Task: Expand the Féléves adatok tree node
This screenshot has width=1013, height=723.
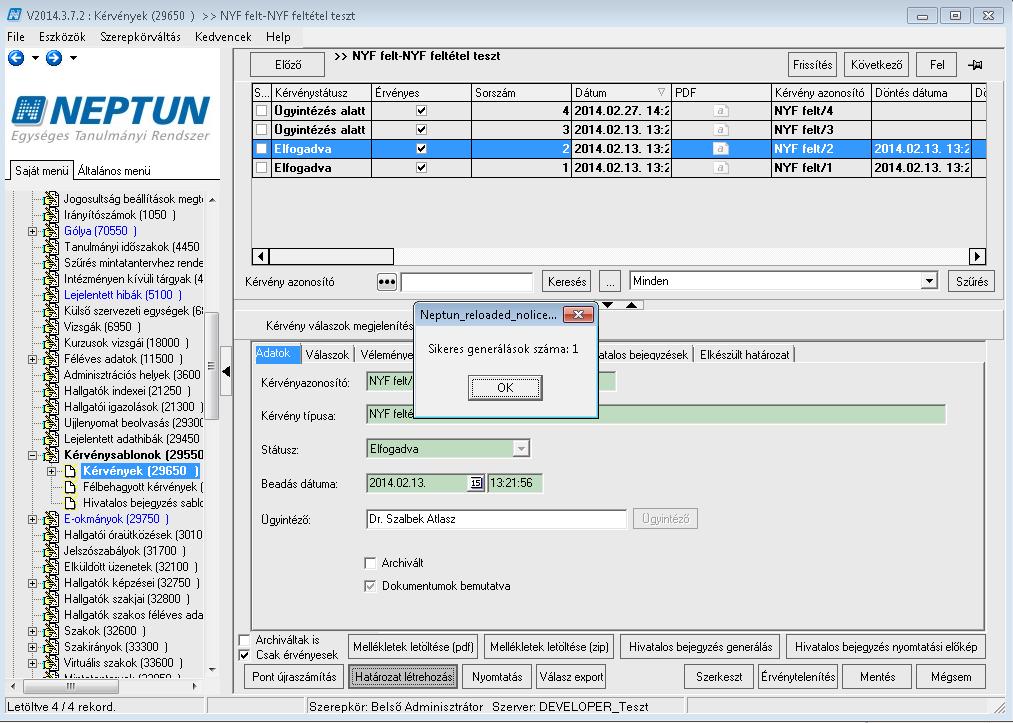Action: (33, 359)
